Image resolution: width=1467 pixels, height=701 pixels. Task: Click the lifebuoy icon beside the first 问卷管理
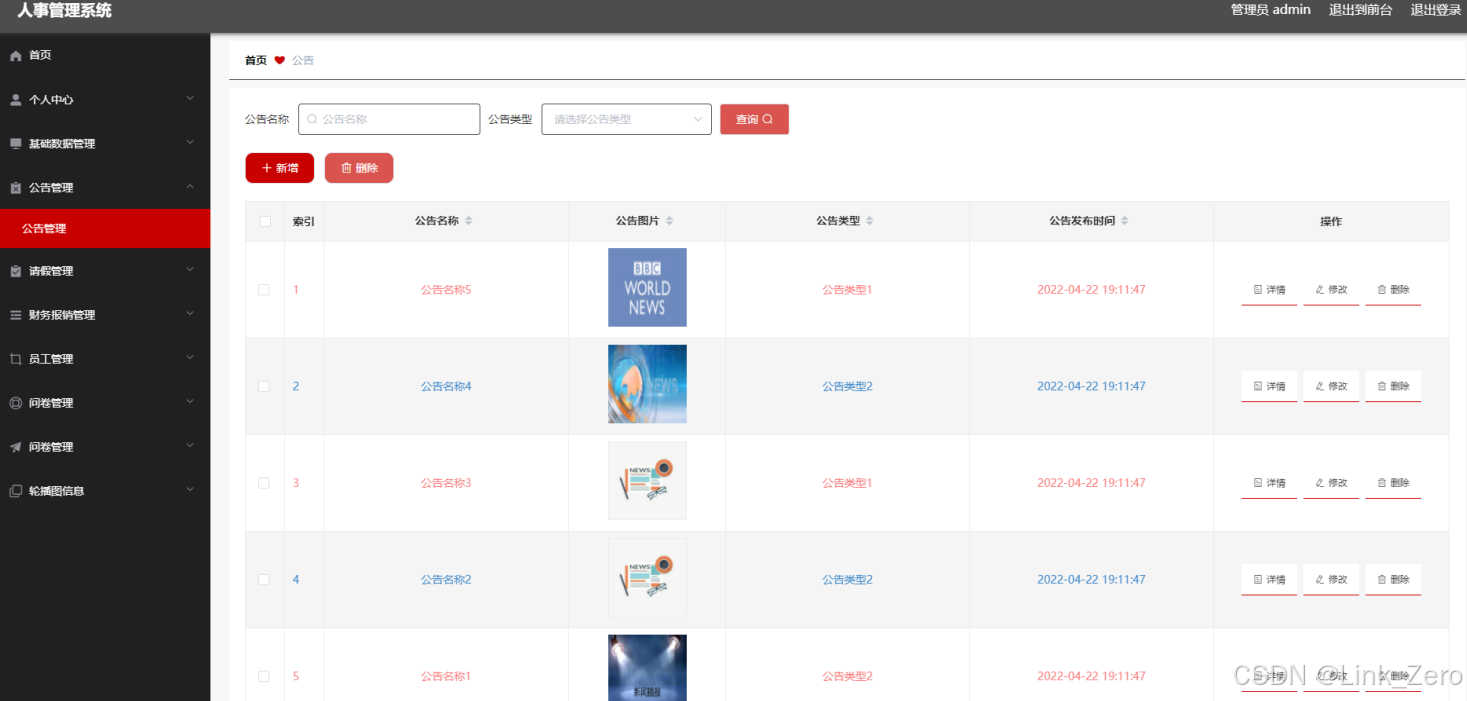[x=15, y=403]
